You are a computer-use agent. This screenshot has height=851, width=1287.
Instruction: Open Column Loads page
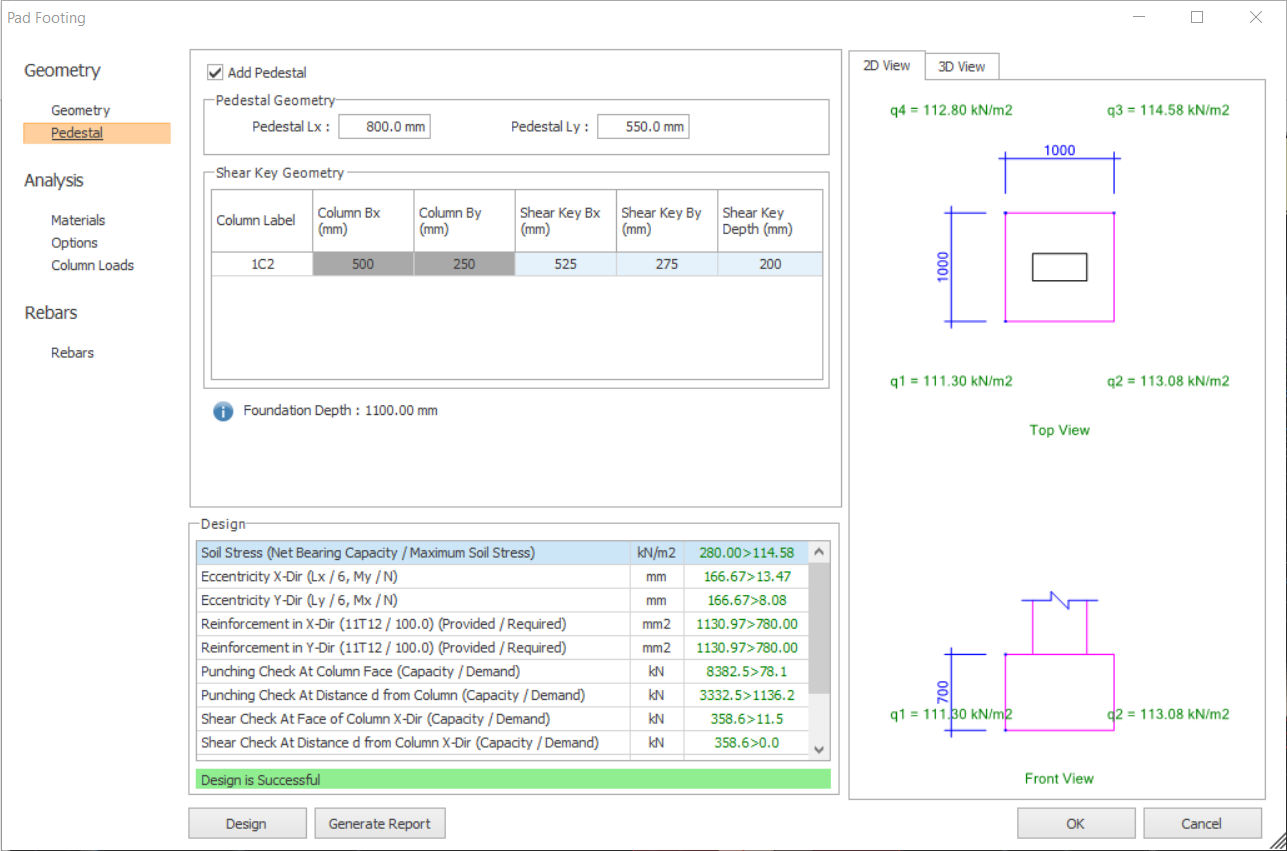pyautogui.click(x=92, y=266)
